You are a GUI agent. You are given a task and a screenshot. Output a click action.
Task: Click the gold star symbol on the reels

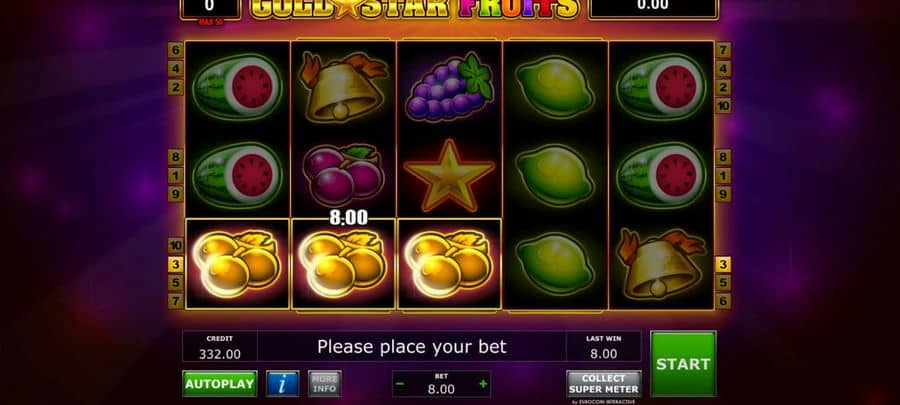click(x=449, y=175)
